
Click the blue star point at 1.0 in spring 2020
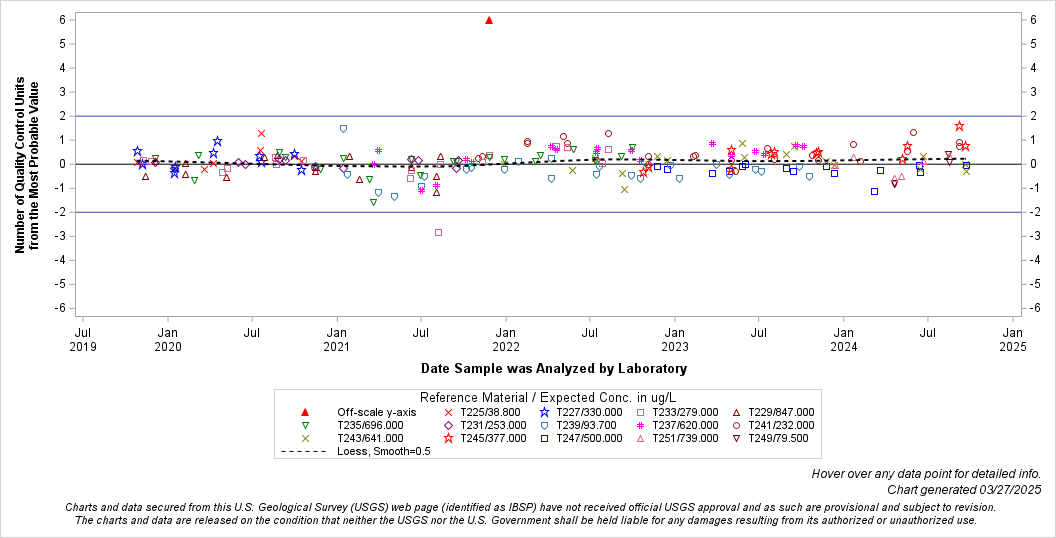click(x=218, y=141)
